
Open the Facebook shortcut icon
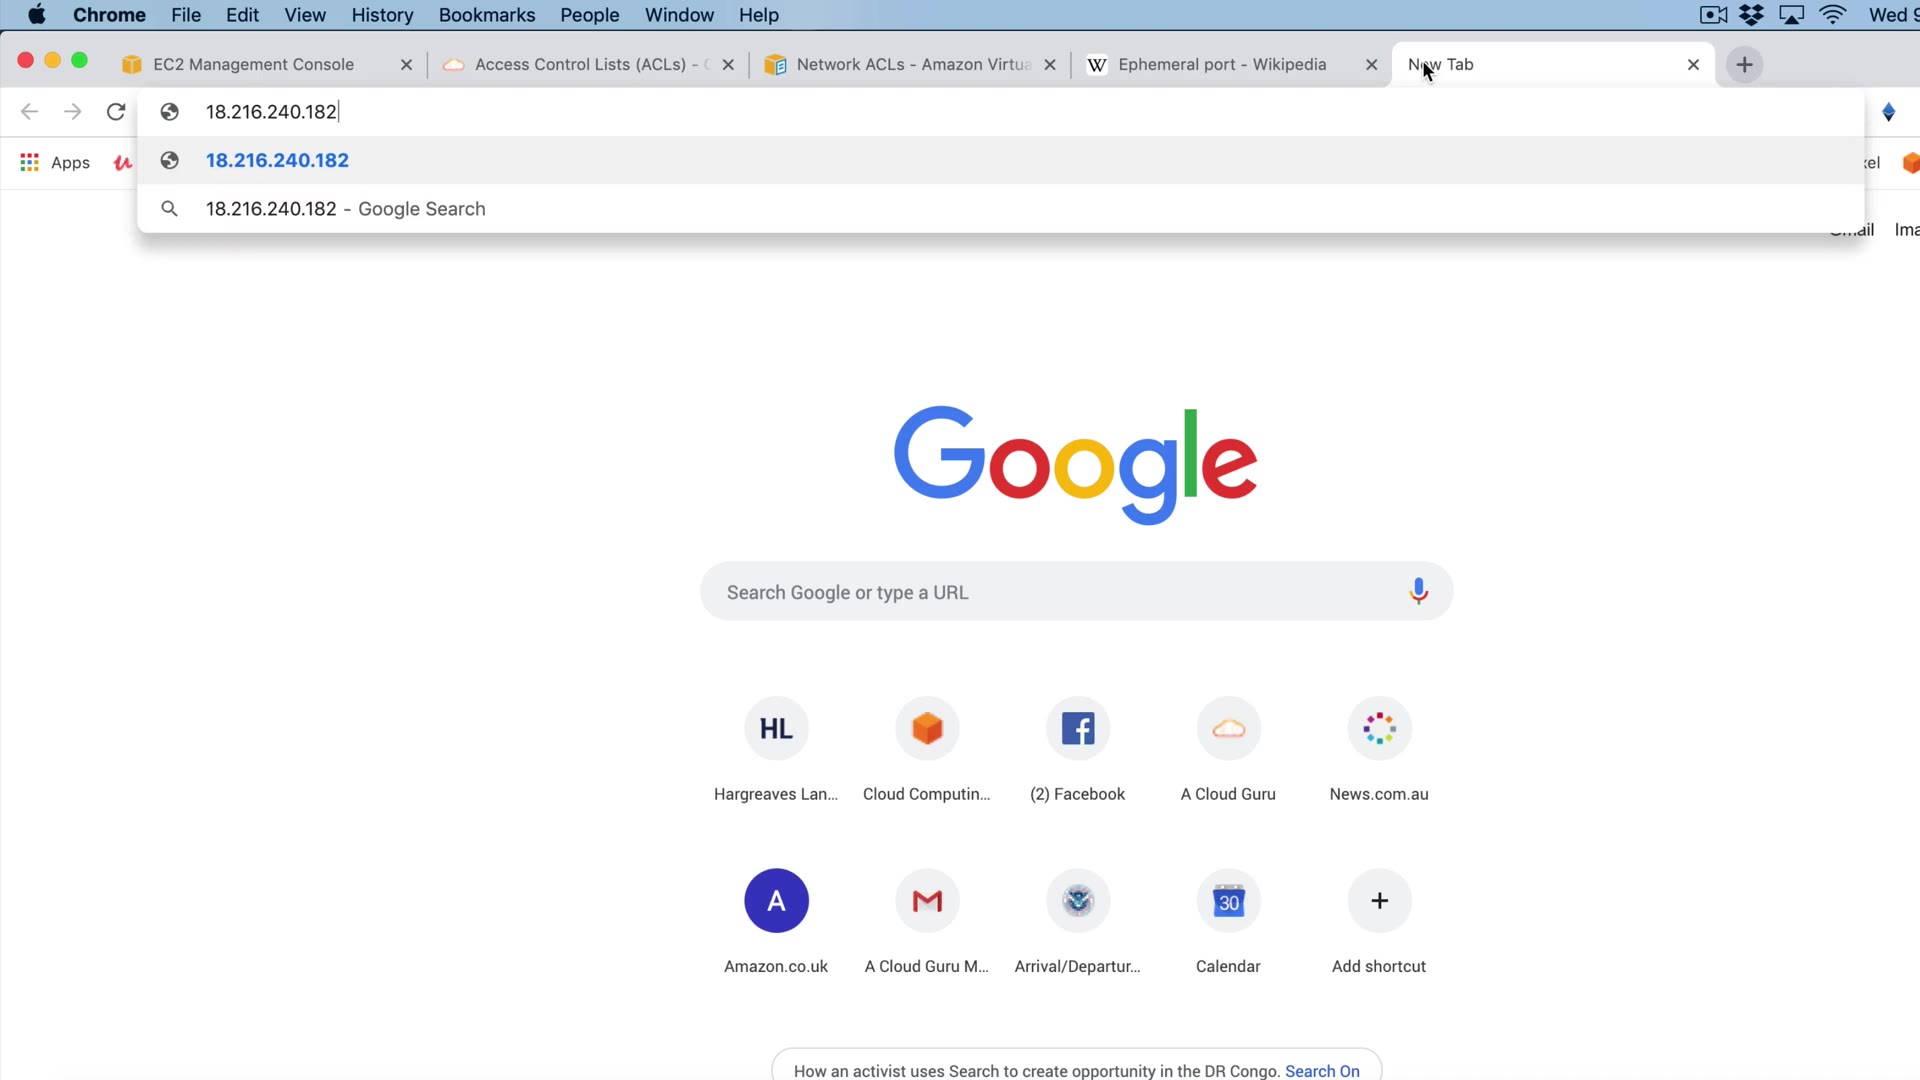pos(1077,729)
